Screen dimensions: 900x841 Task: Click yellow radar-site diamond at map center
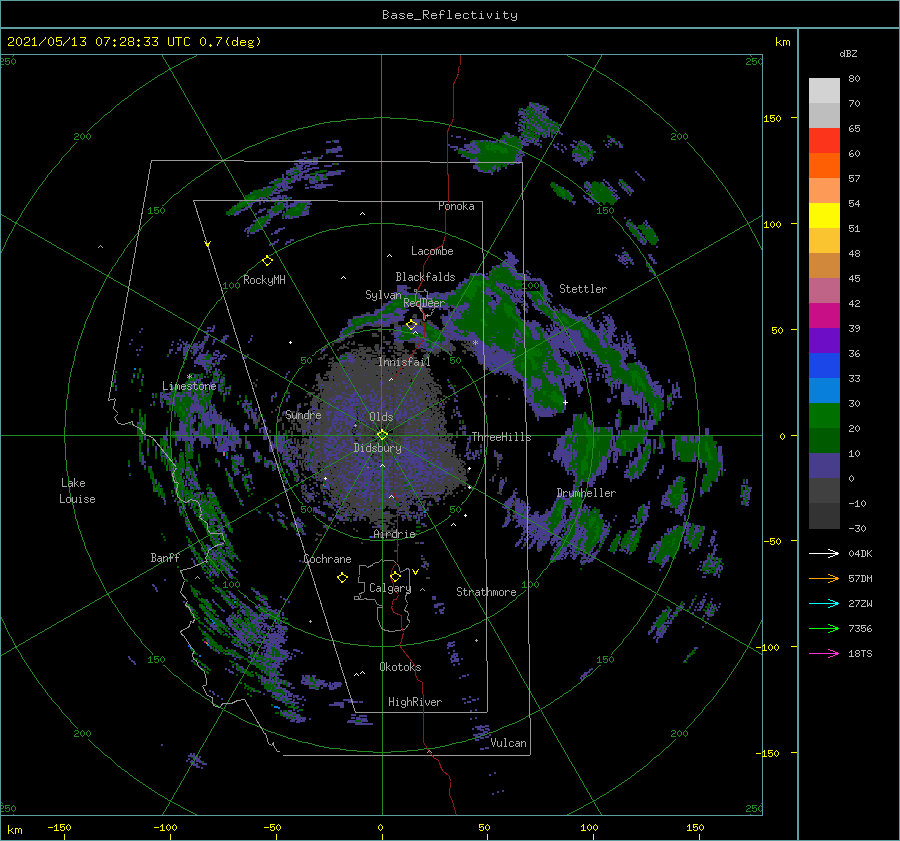point(382,435)
